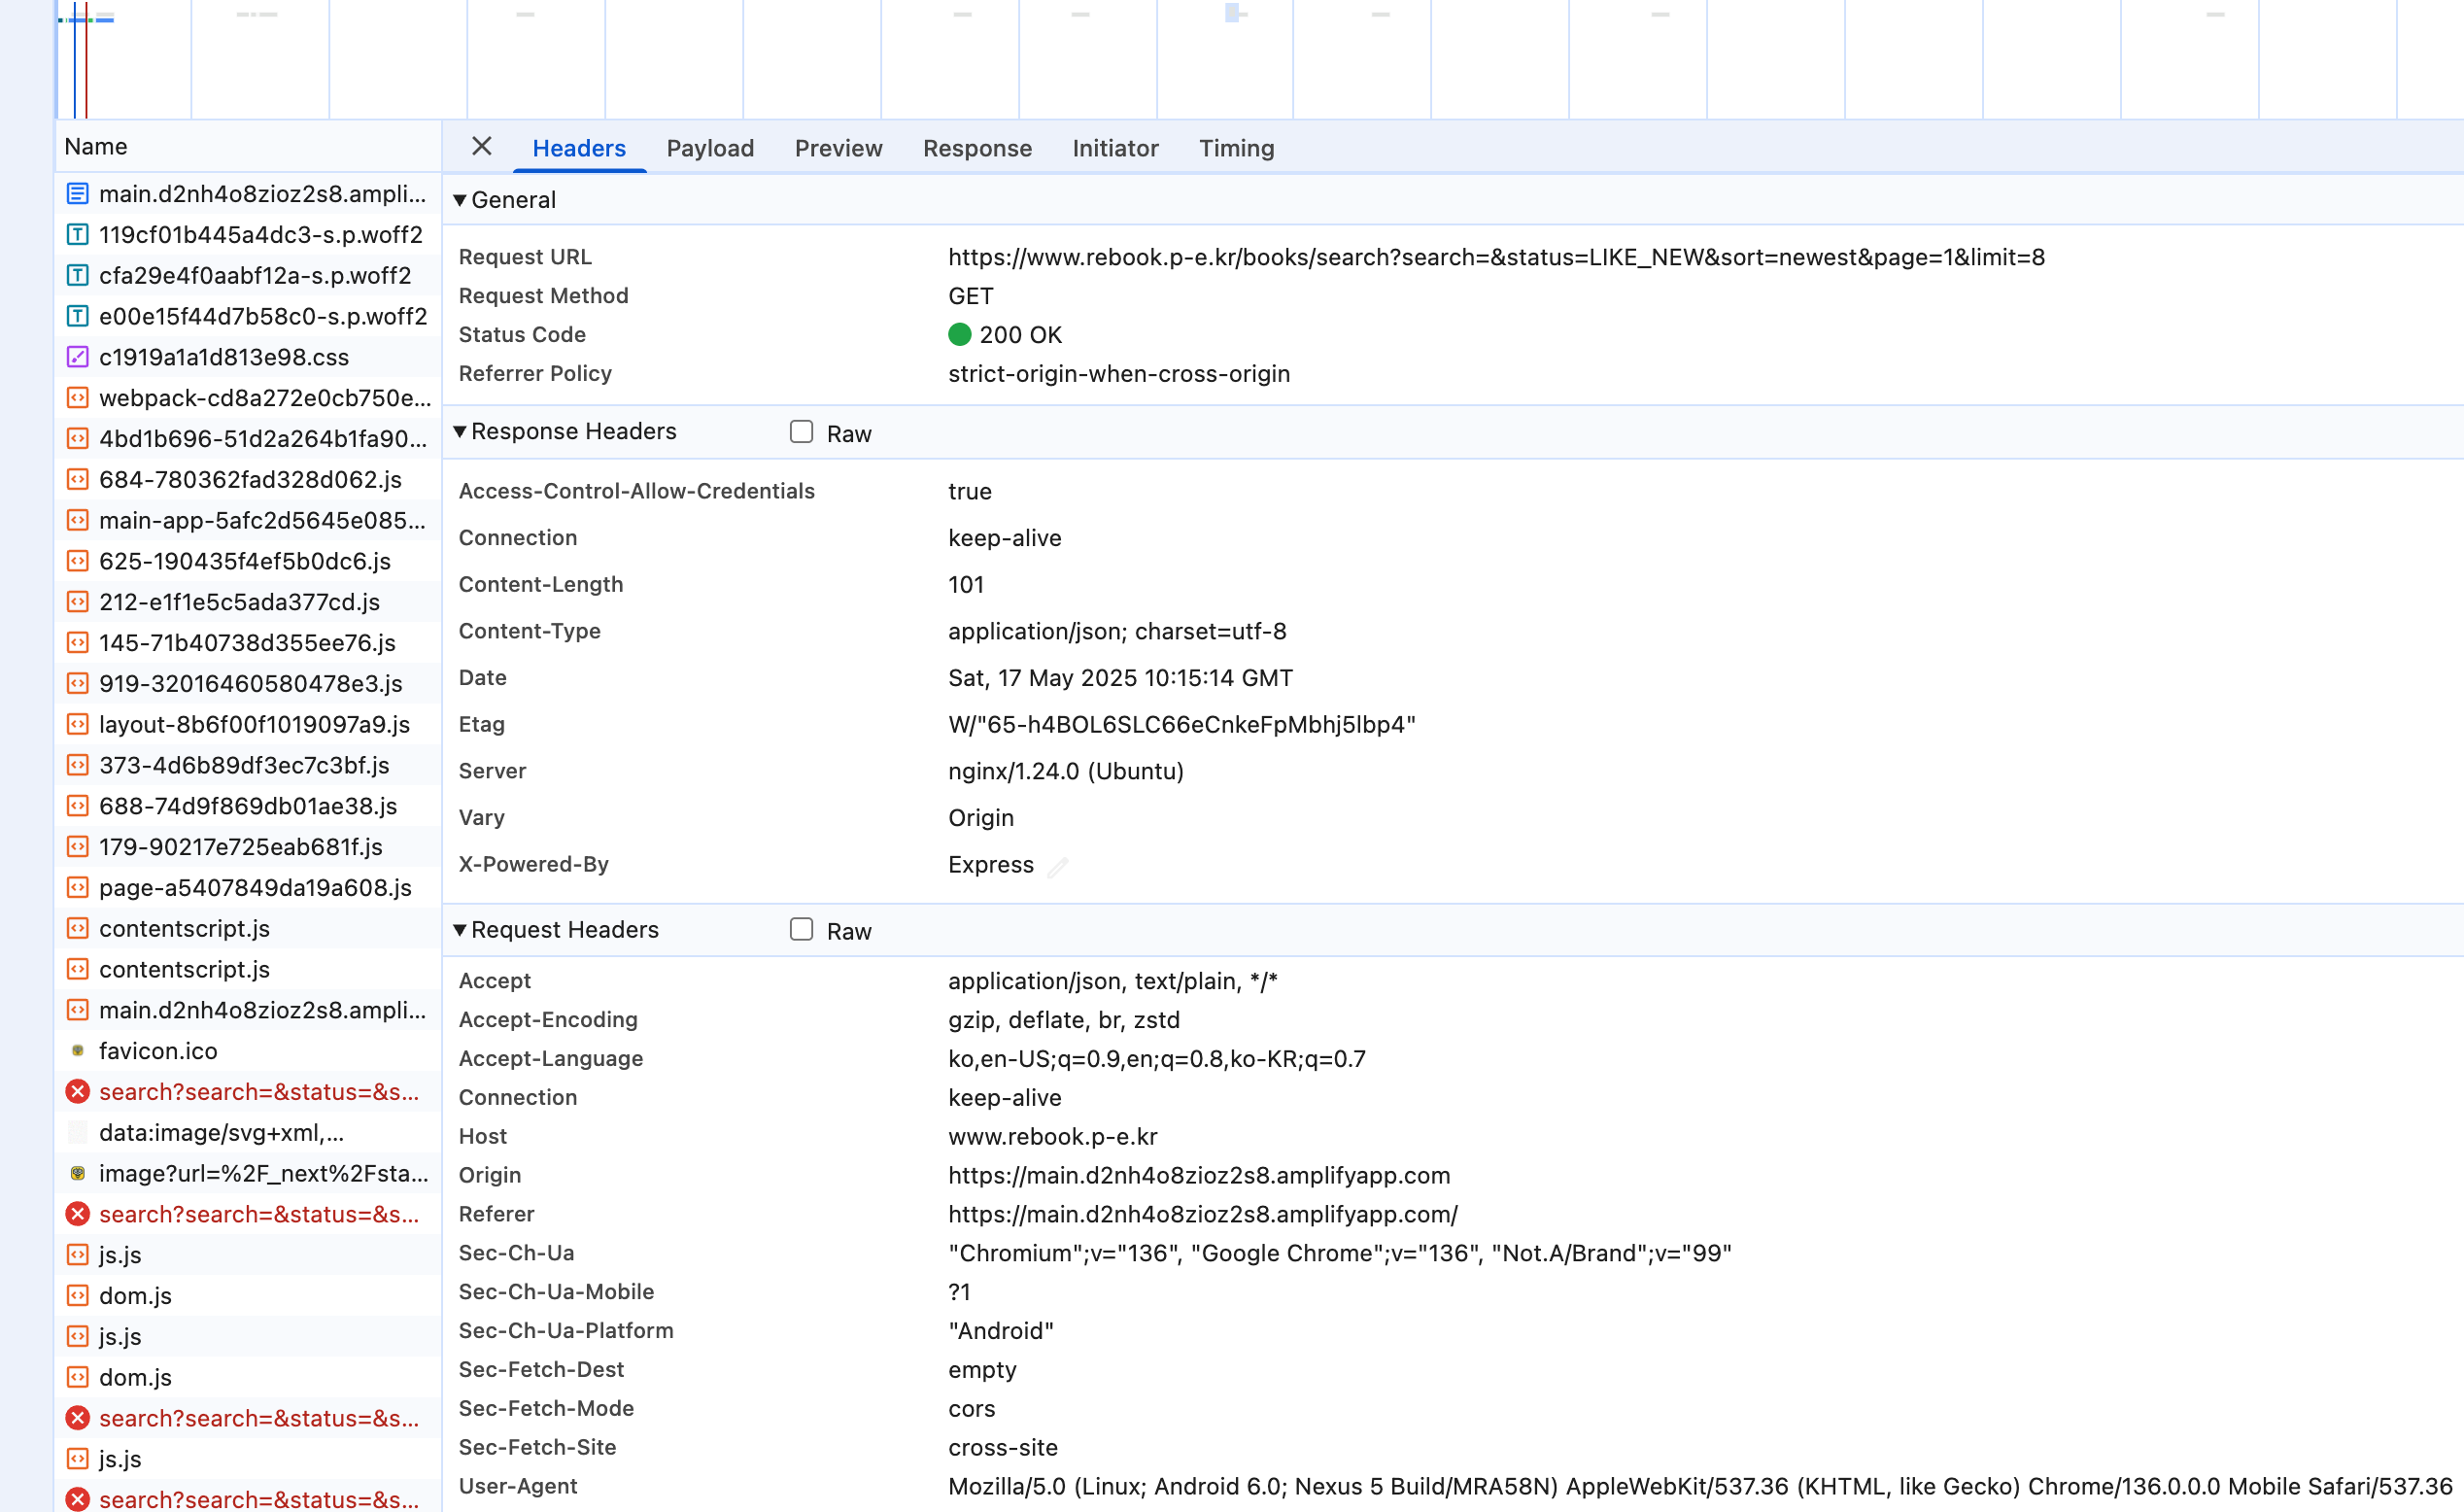The image size is (2464, 1512).
Task: Select the first contentscript.js request
Action: click(x=248, y=928)
